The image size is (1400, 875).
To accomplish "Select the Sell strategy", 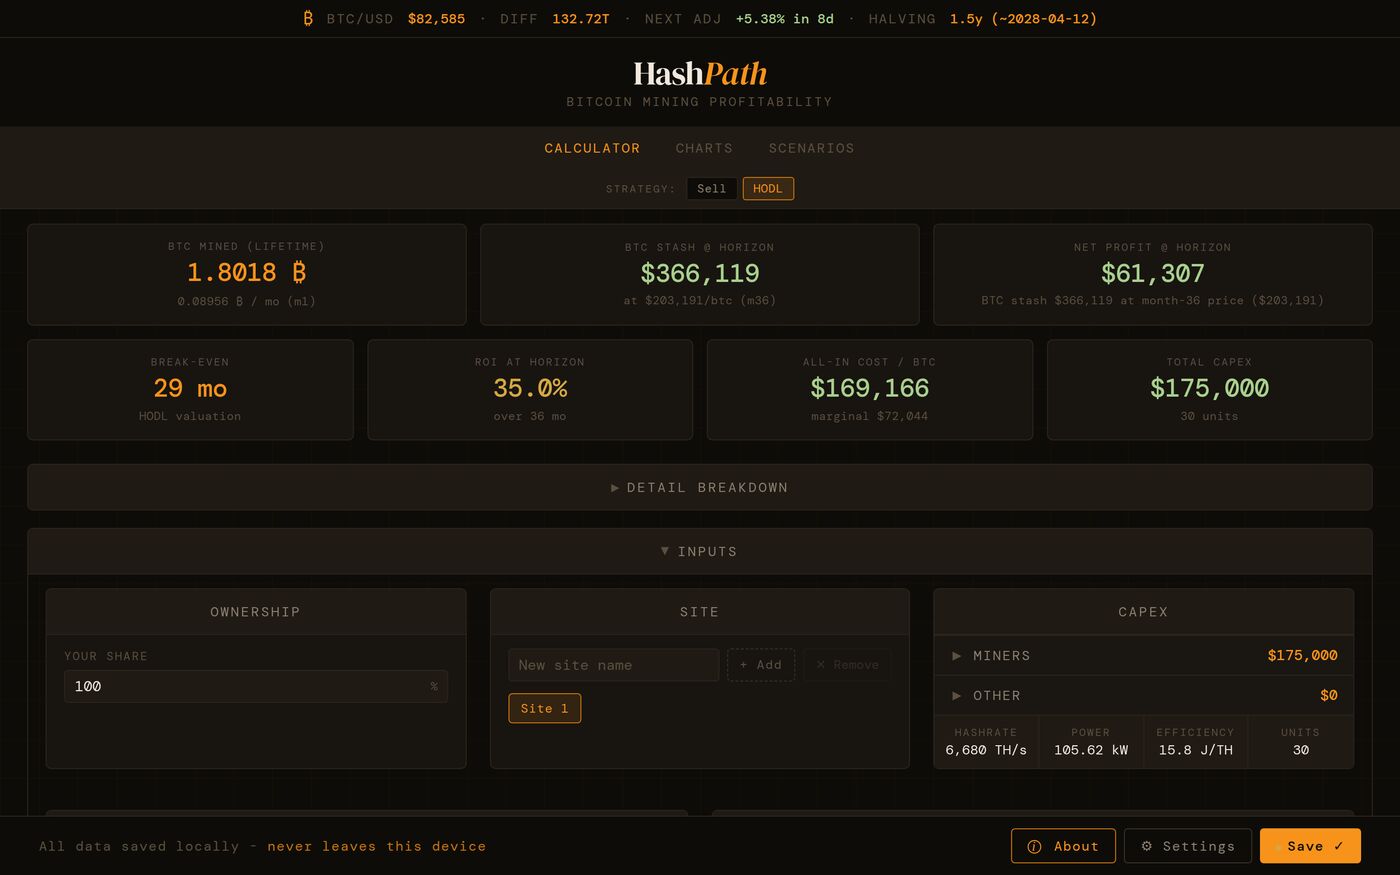I will click(x=711, y=188).
